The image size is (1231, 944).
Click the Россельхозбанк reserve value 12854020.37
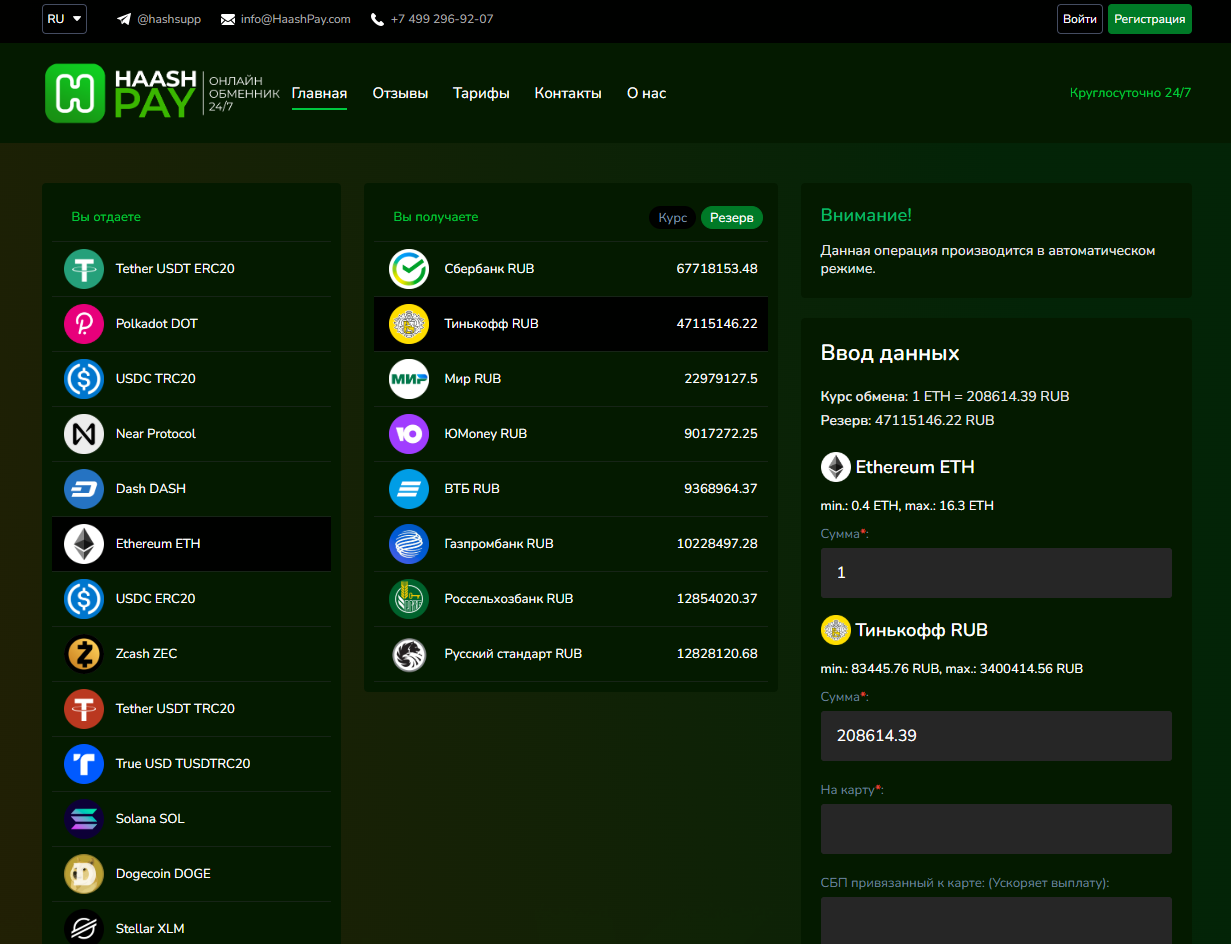[x=717, y=599]
